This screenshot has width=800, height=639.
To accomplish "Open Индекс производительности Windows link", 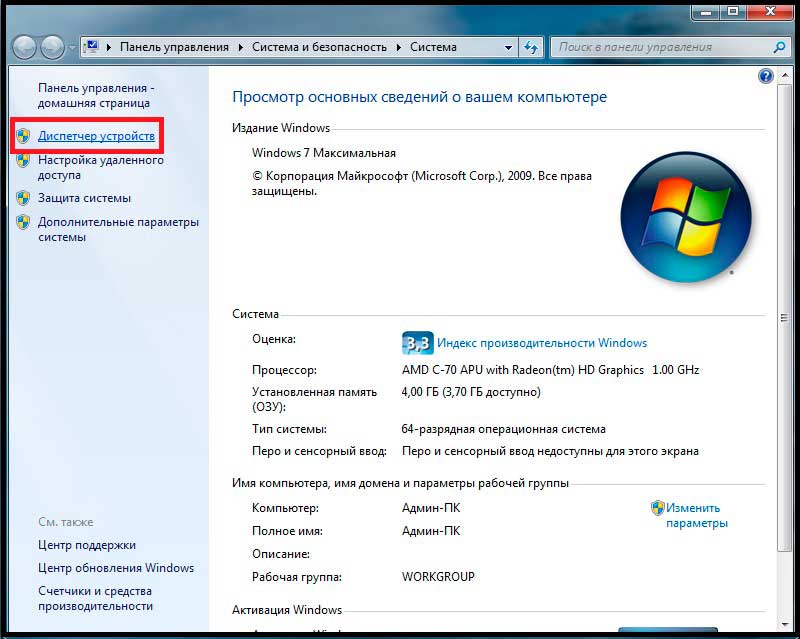I will (541, 343).
